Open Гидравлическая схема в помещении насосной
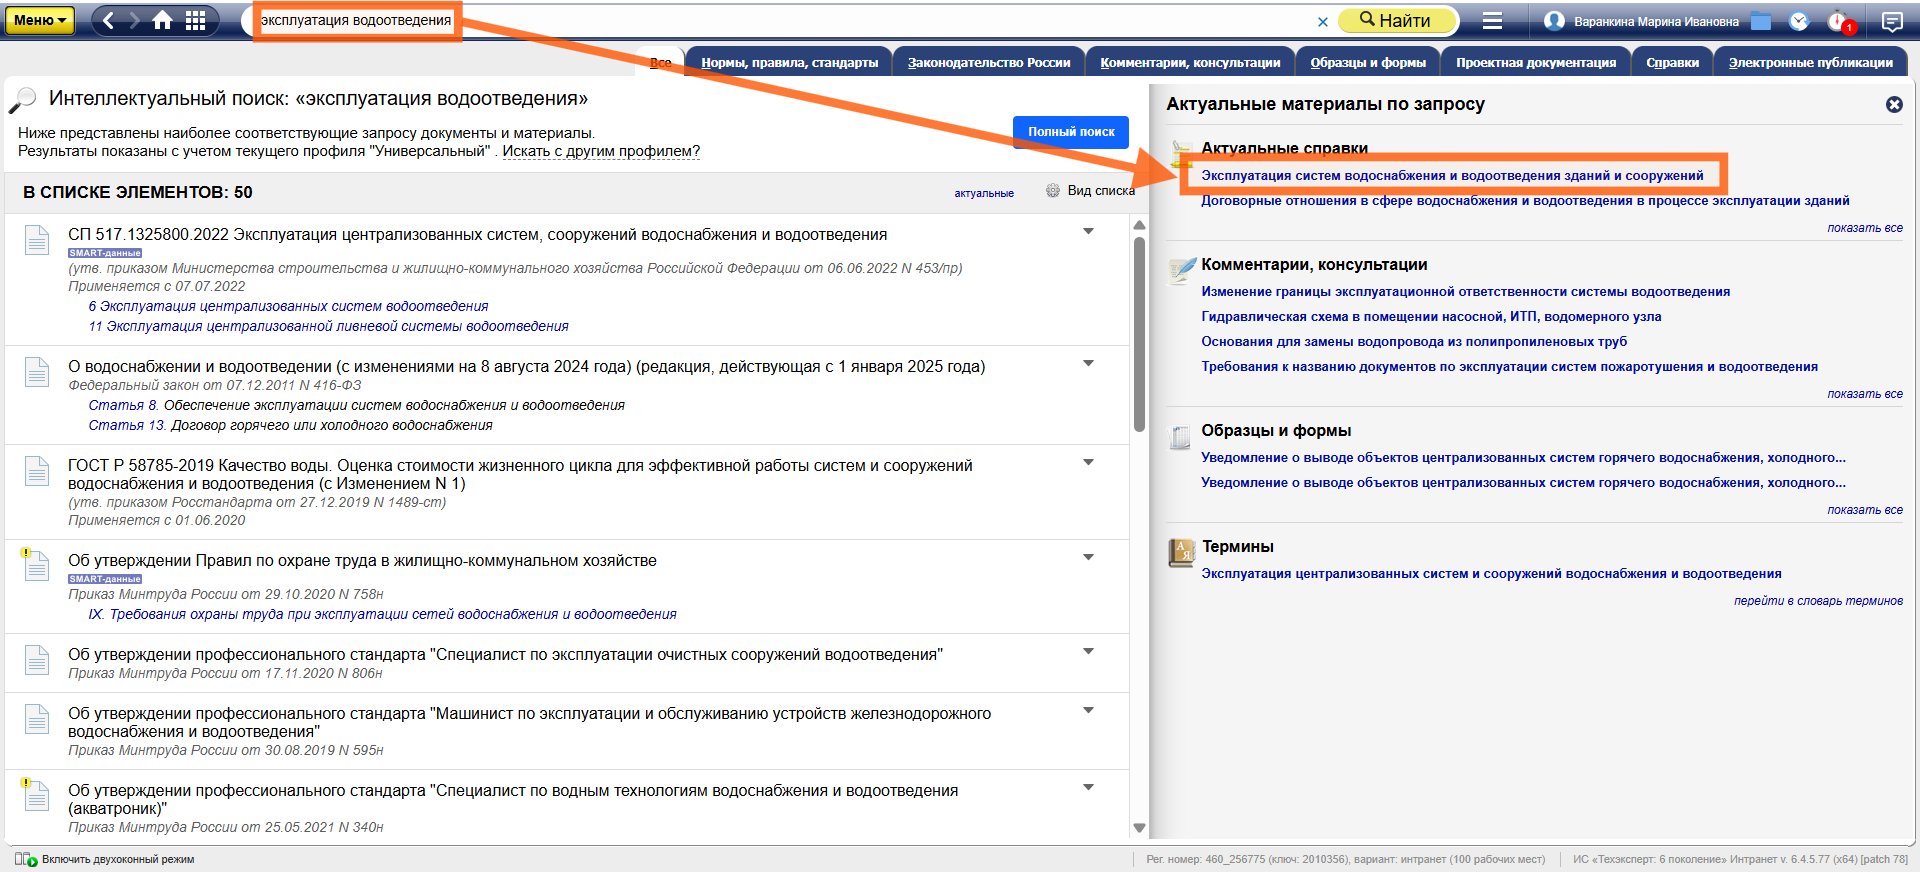The image size is (1920, 872). point(1431,316)
